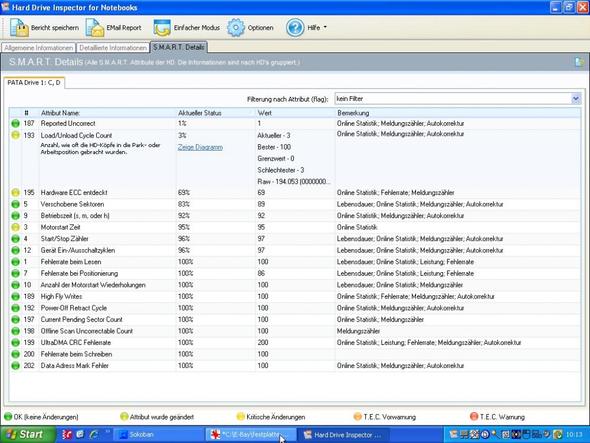Click the Raw - 194.053 value text
This screenshot has width=590, height=443.
pyautogui.click(x=294, y=181)
